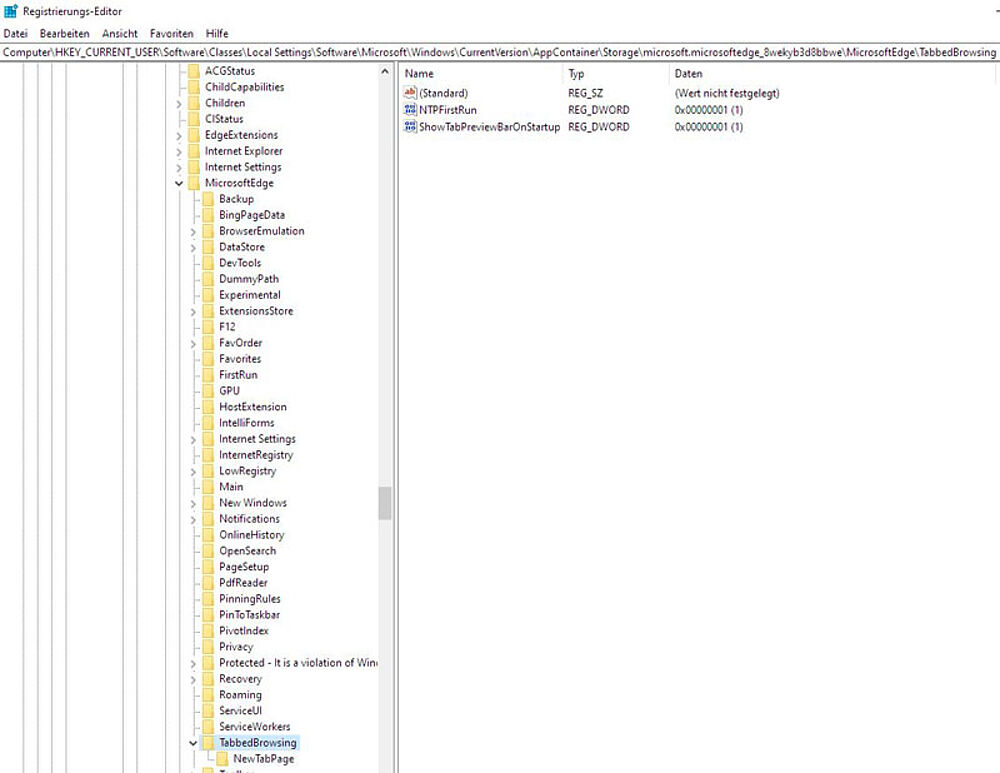
Task: Select the PageSetup key label
Action: point(244,567)
